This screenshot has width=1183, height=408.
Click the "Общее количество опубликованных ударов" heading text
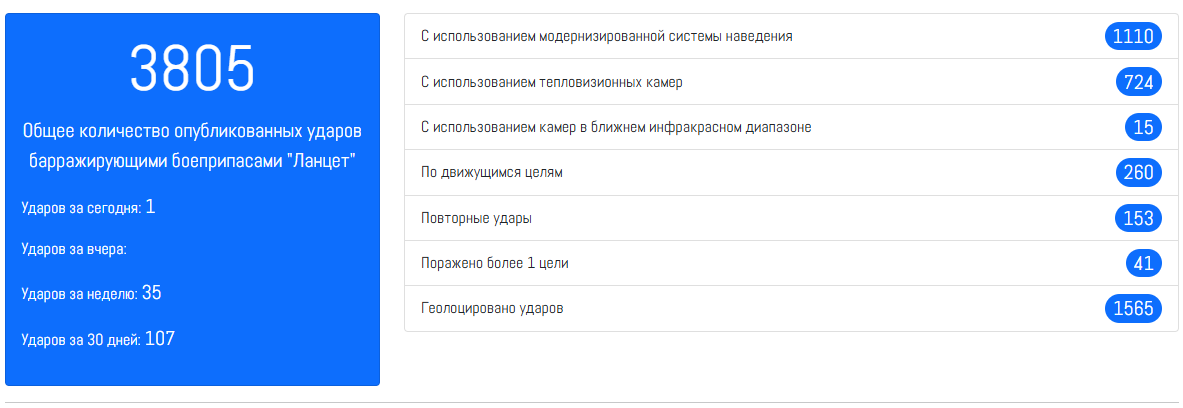click(192, 146)
